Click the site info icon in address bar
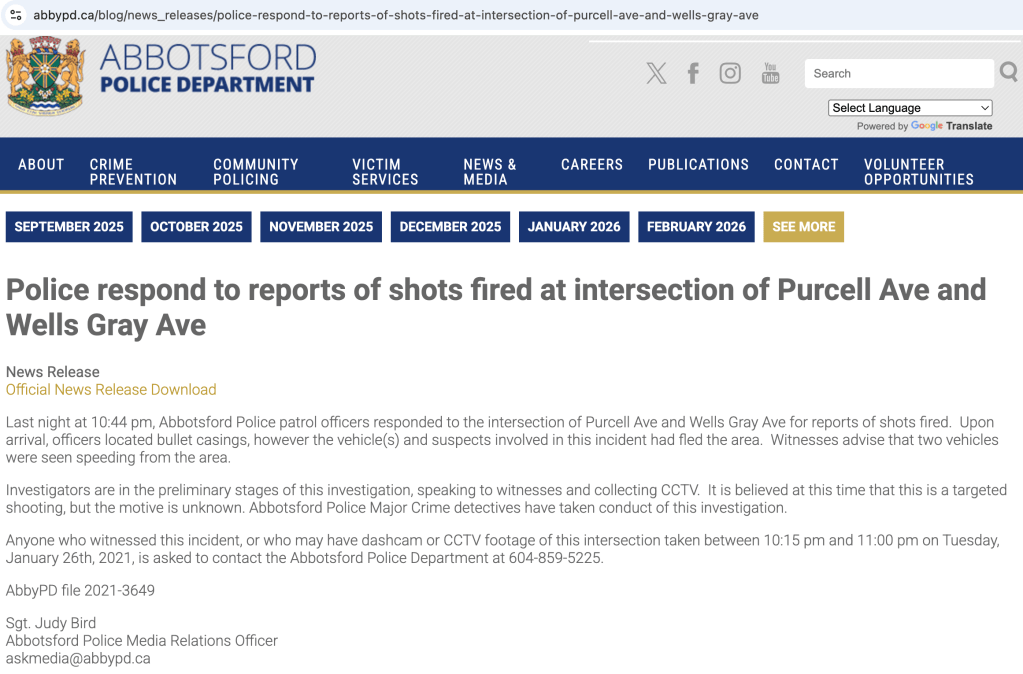Viewport: 1023px width, 674px height. [15, 15]
